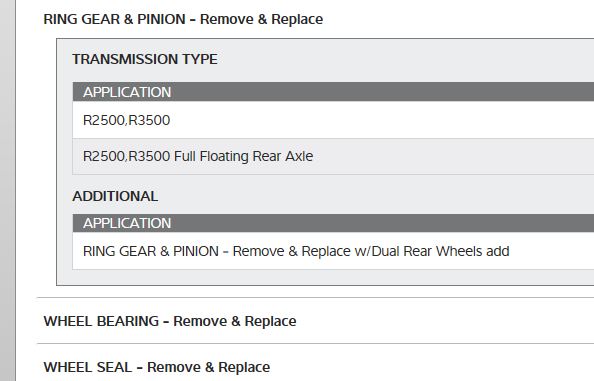Click the ADDITIONAL section heading
Viewport: 594px width, 381px height.
[x=115, y=196]
